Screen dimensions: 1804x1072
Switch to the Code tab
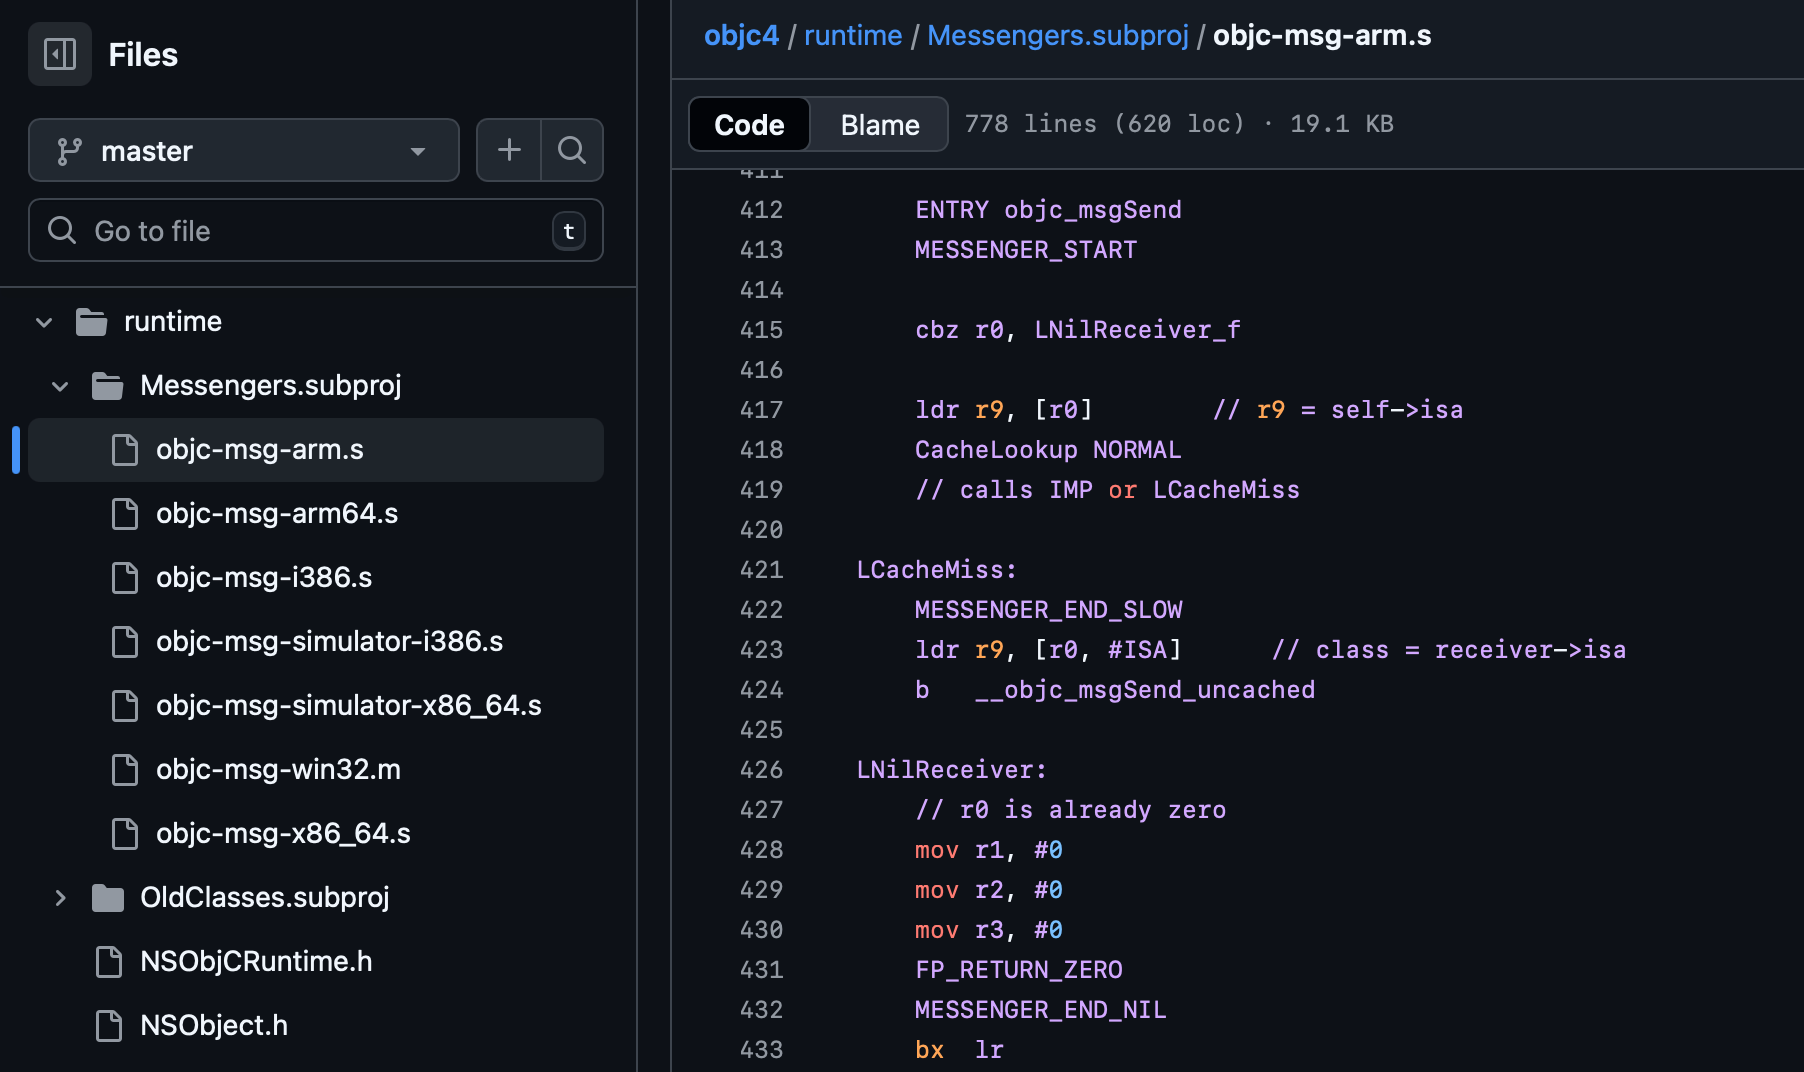point(749,124)
